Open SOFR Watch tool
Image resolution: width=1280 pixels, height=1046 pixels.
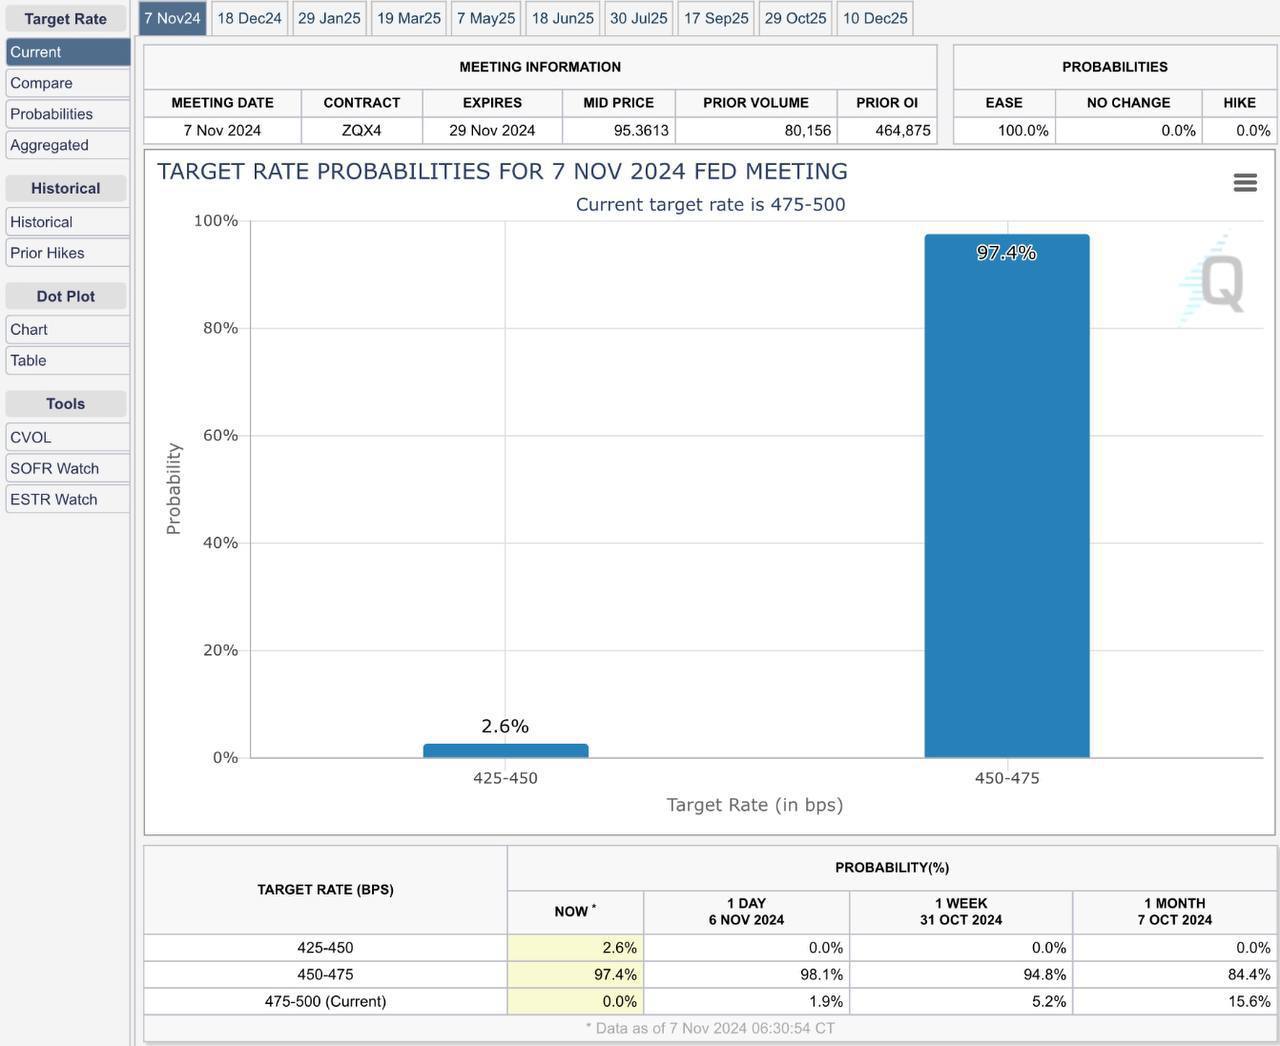(x=67, y=468)
